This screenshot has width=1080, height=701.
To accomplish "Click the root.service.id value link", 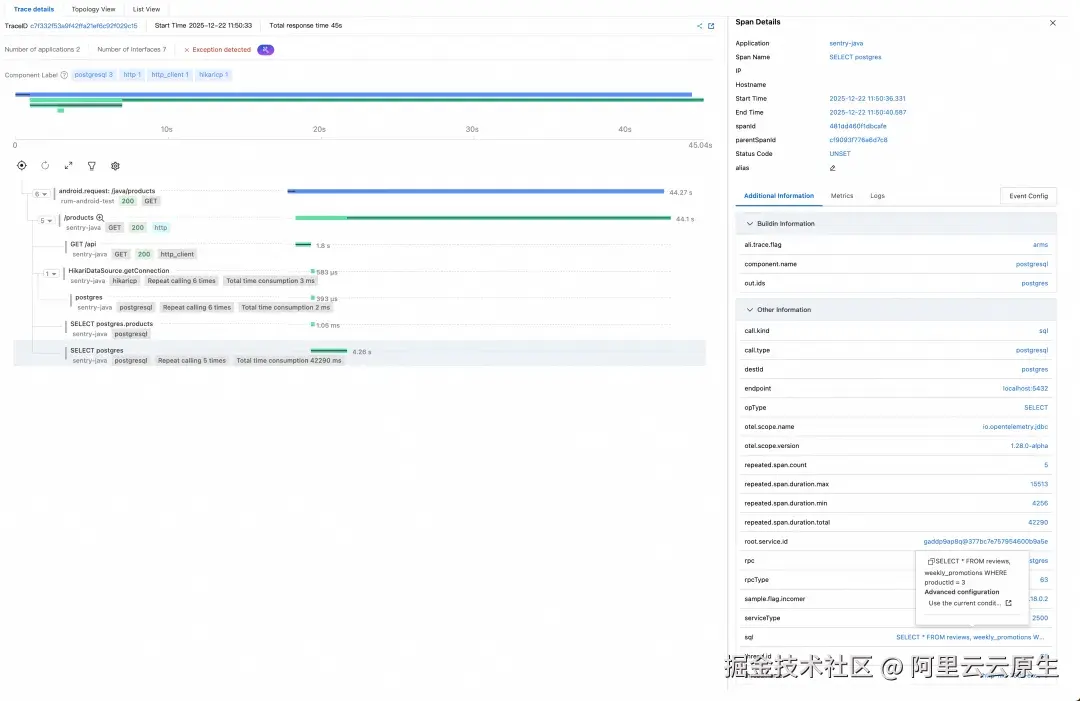I will click(986, 542).
